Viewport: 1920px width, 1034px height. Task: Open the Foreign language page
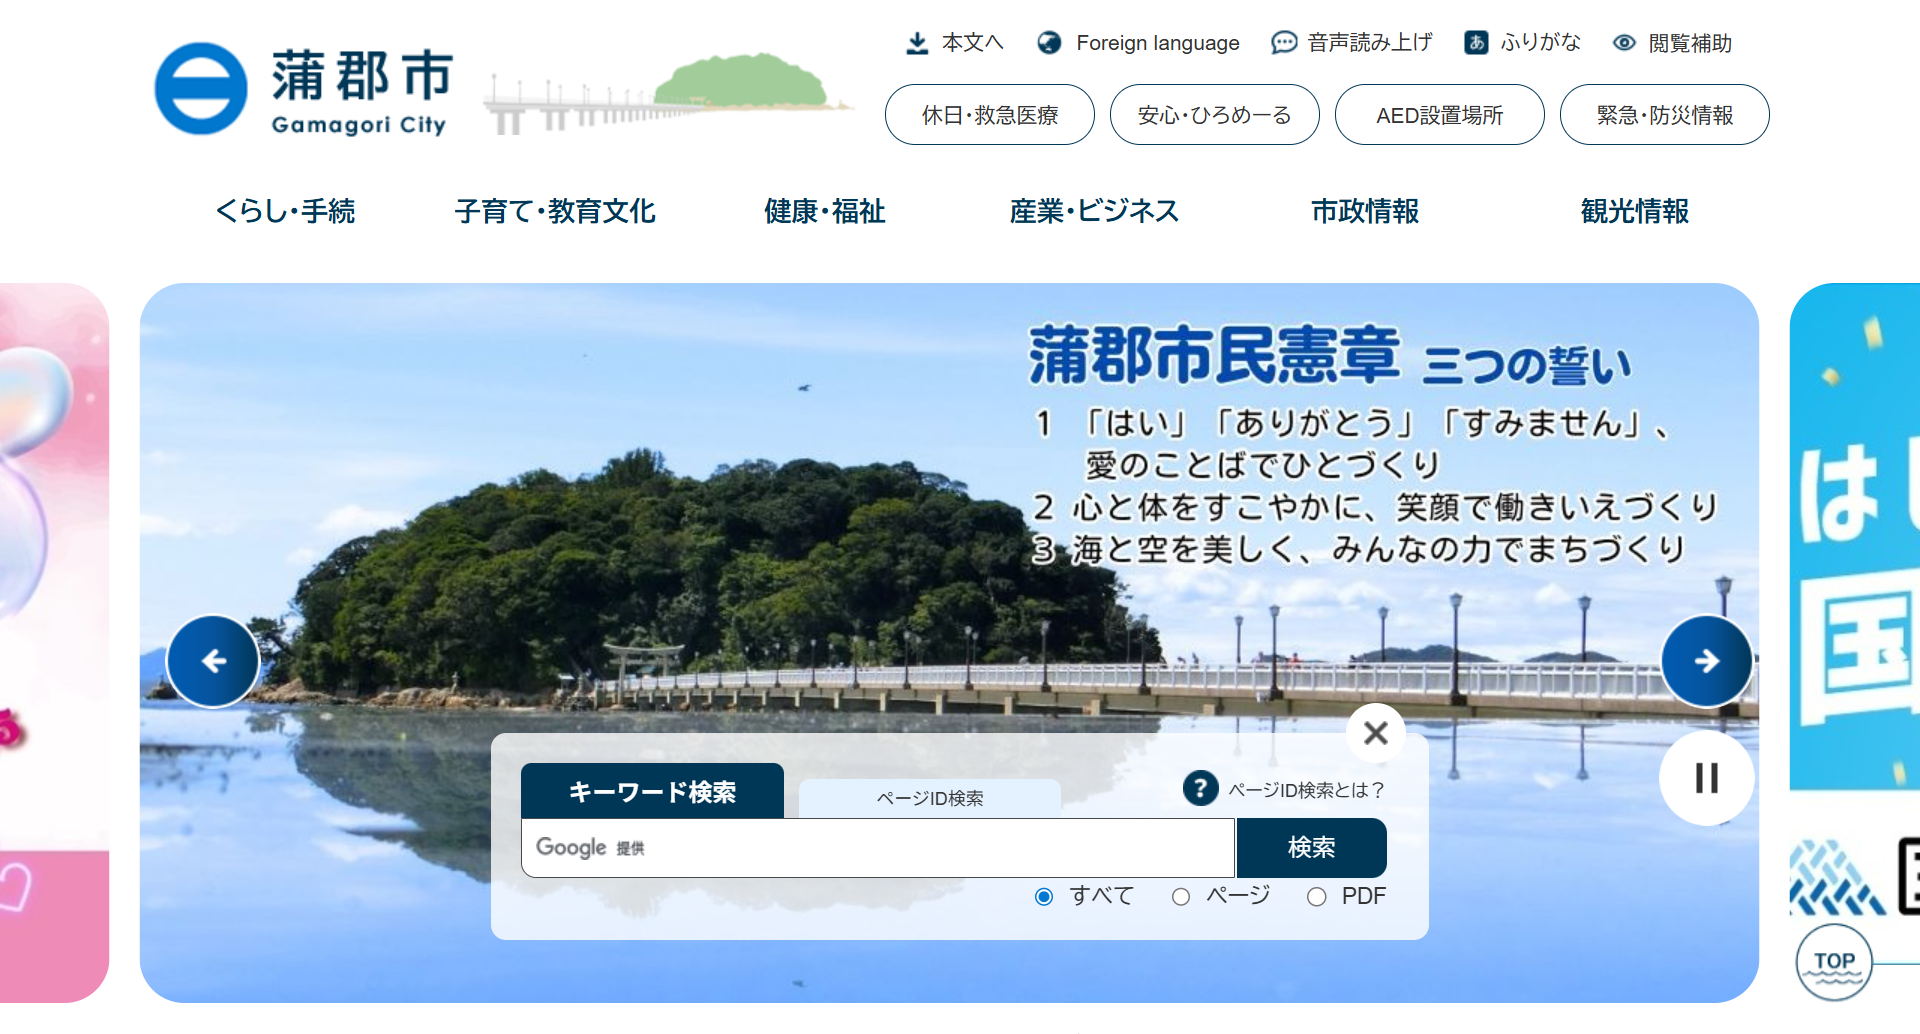[x=1157, y=43]
